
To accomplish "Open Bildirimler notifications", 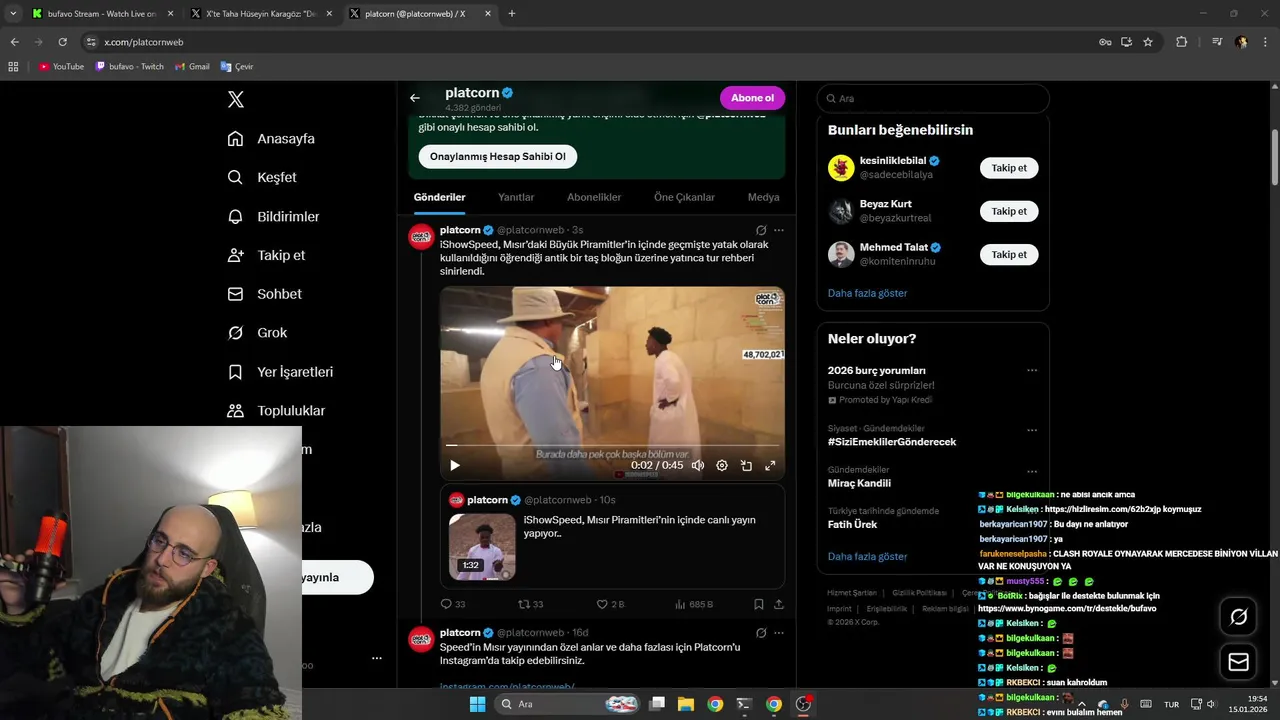I will pyautogui.click(x=273, y=216).
